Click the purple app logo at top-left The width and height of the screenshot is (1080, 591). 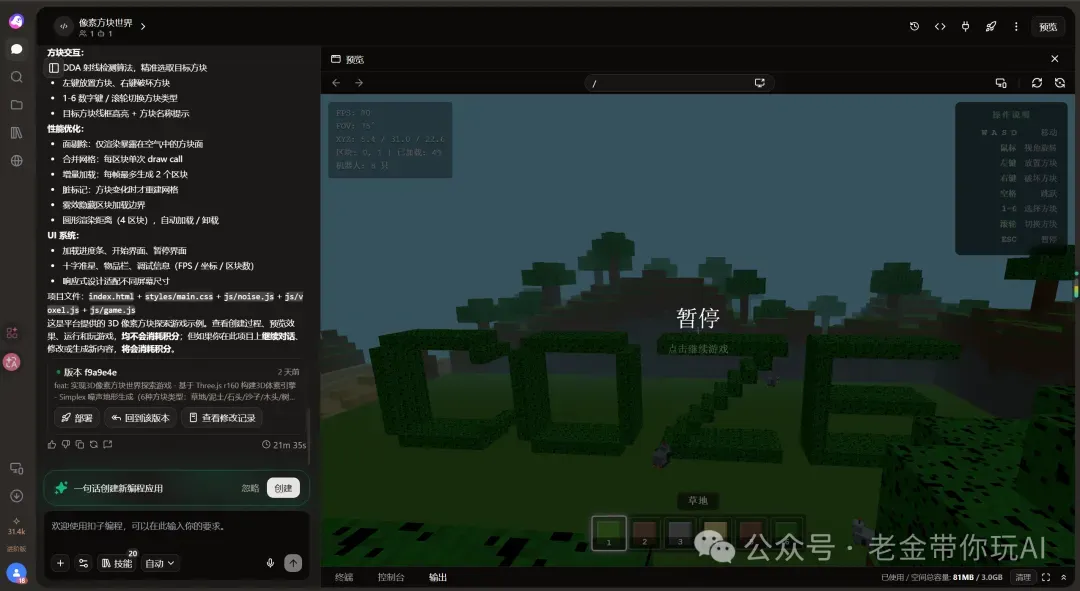(17, 21)
